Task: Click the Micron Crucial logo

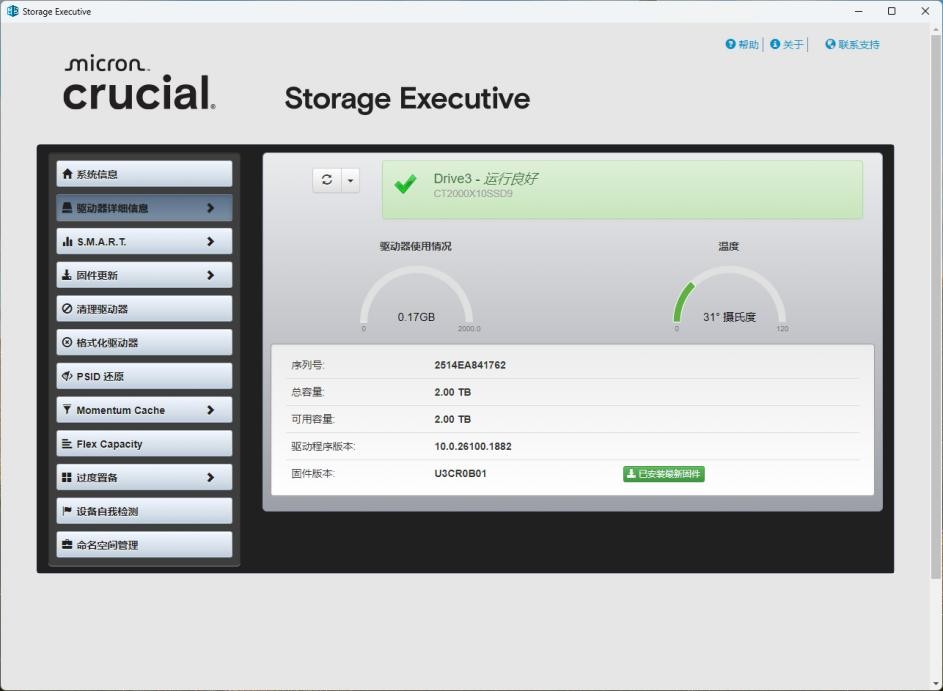Action: [x=139, y=83]
